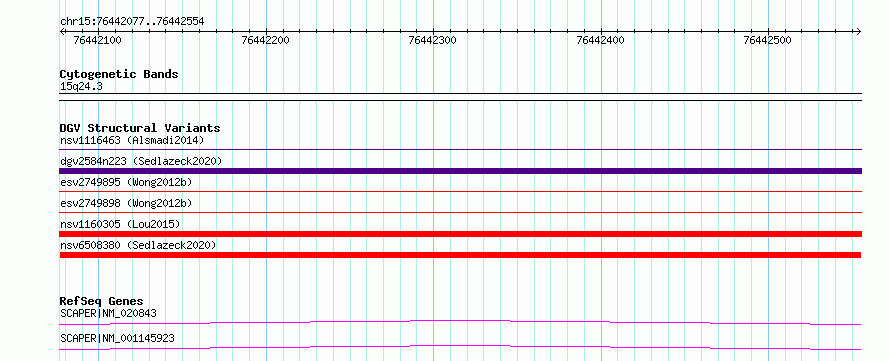This screenshot has width=890, height=361.
Task: Open variant esv2749895 (Wong2012b)
Action: coord(126,182)
